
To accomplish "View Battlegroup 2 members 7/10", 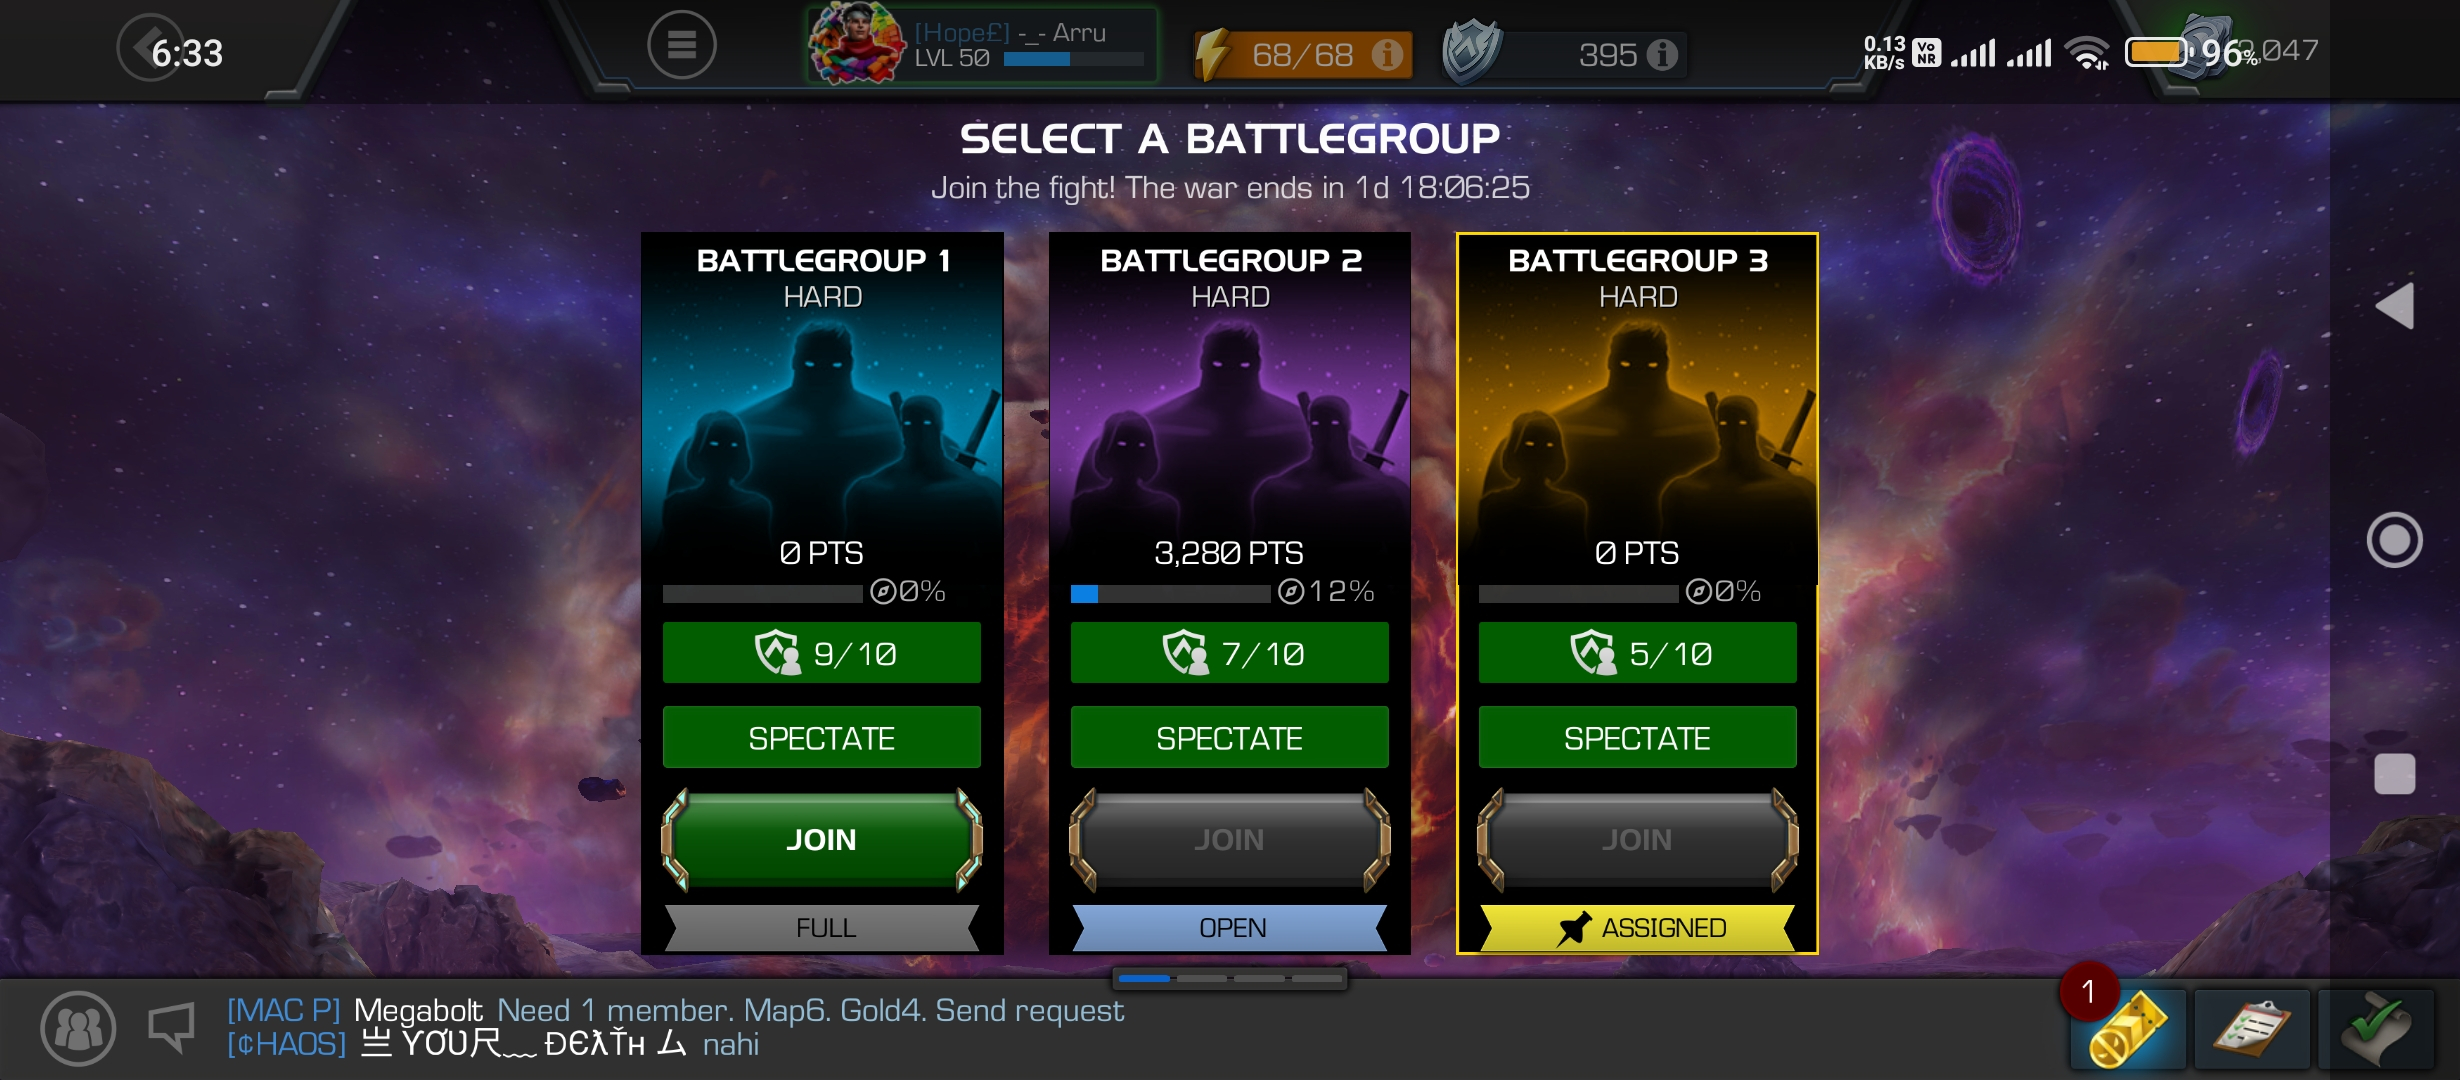I will click(x=1229, y=653).
